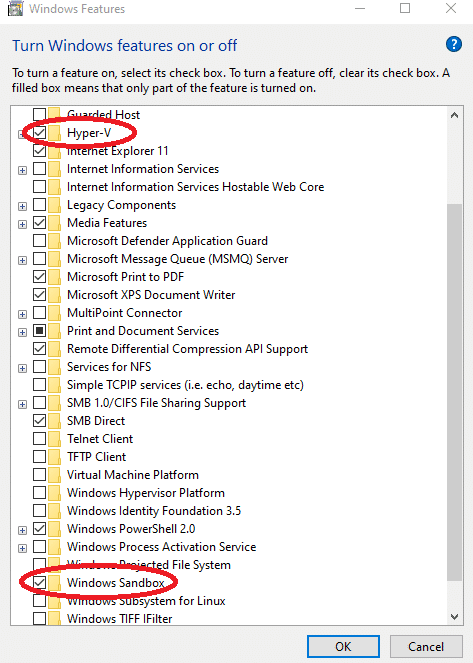Expand Print and Document Services tree

click(x=22, y=332)
